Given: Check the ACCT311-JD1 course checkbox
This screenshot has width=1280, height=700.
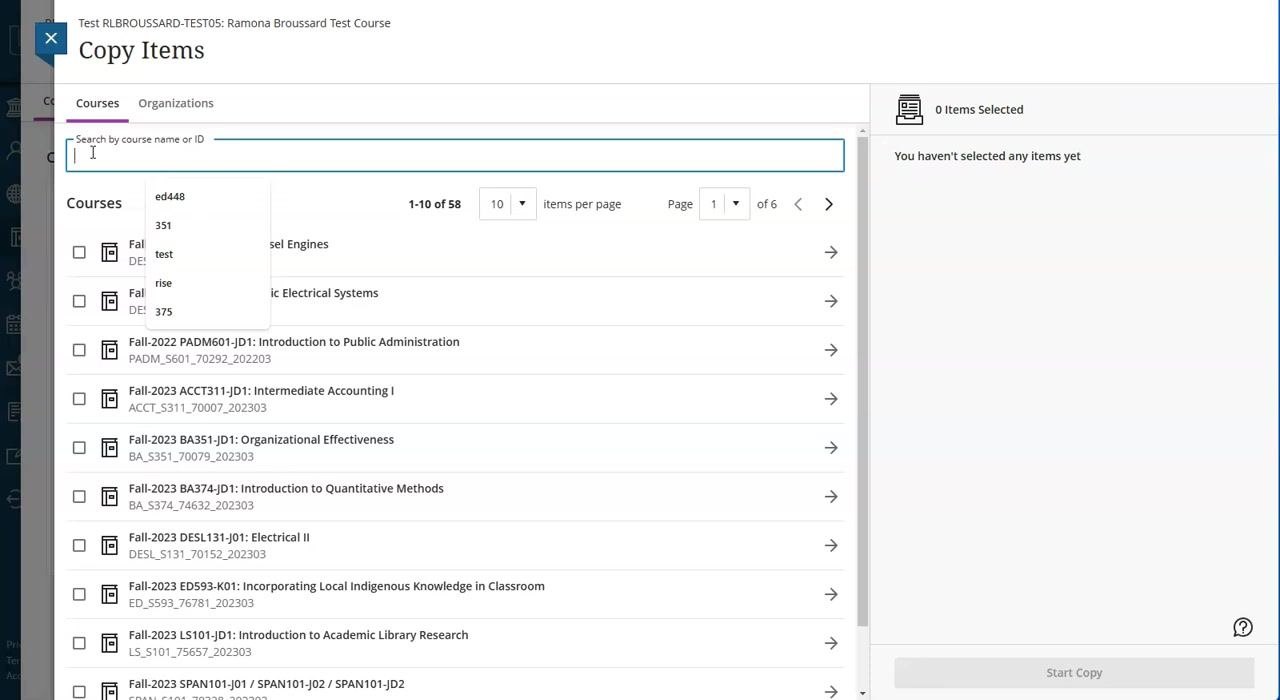Looking at the screenshot, I should (79, 399).
